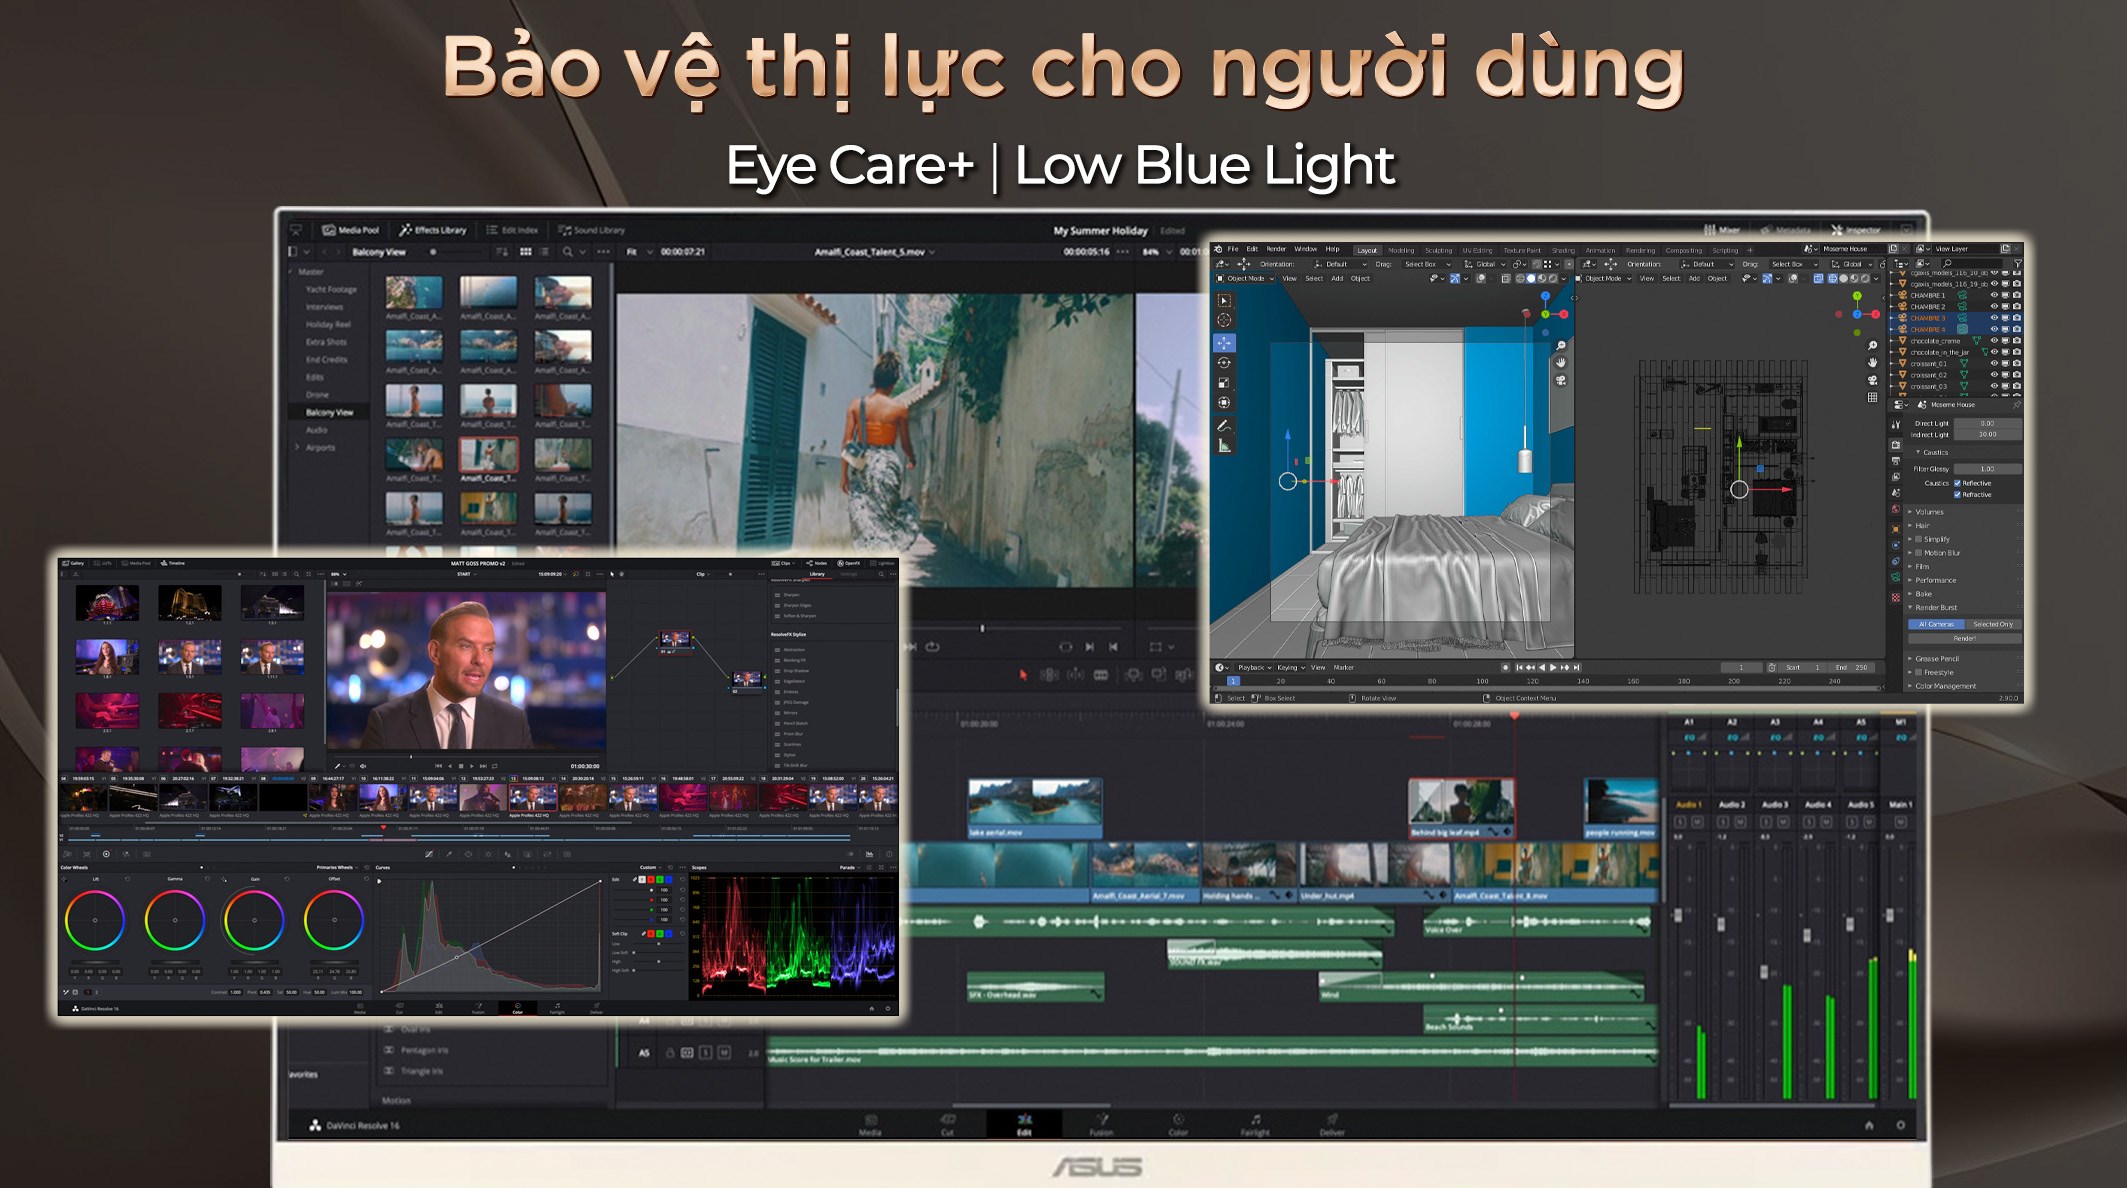
Task: Open the left viewport's Object Mode dropdown
Action: click(x=1245, y=279)
